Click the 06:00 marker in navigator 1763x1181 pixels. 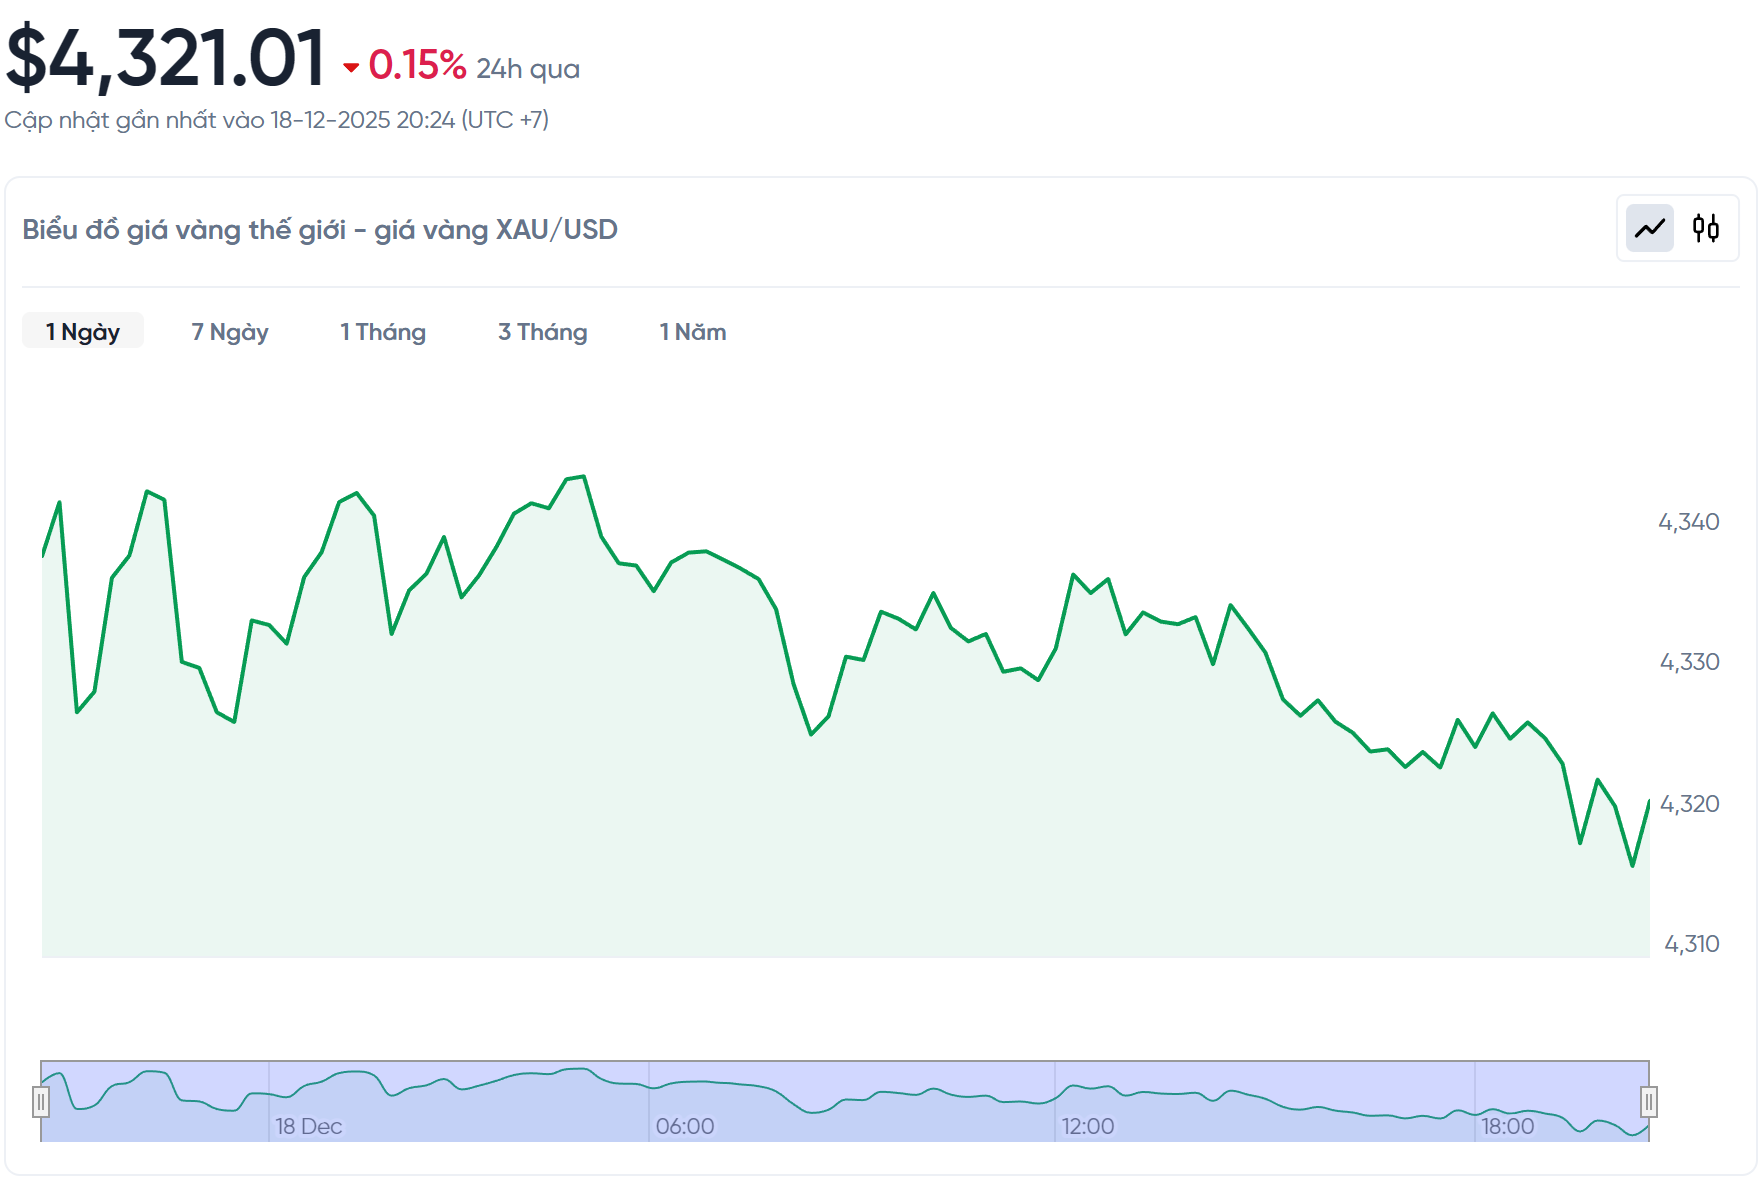[x=685, y=1127]
